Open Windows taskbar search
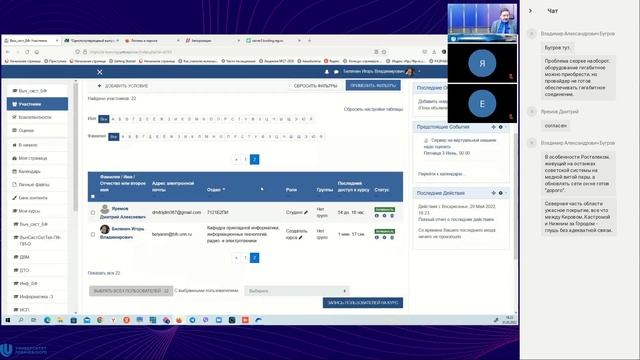 coord(21,320)
